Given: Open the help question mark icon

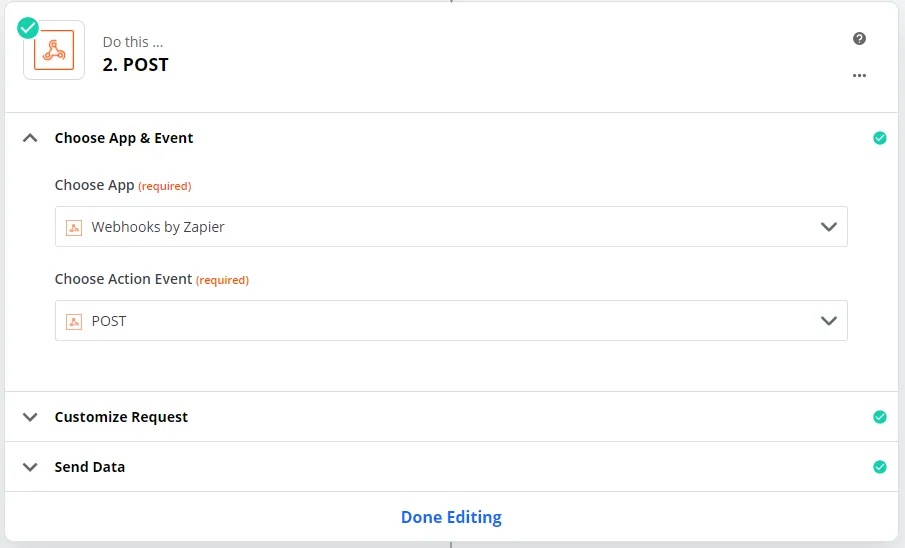Looking at the screenshot, I should point(859,39).
